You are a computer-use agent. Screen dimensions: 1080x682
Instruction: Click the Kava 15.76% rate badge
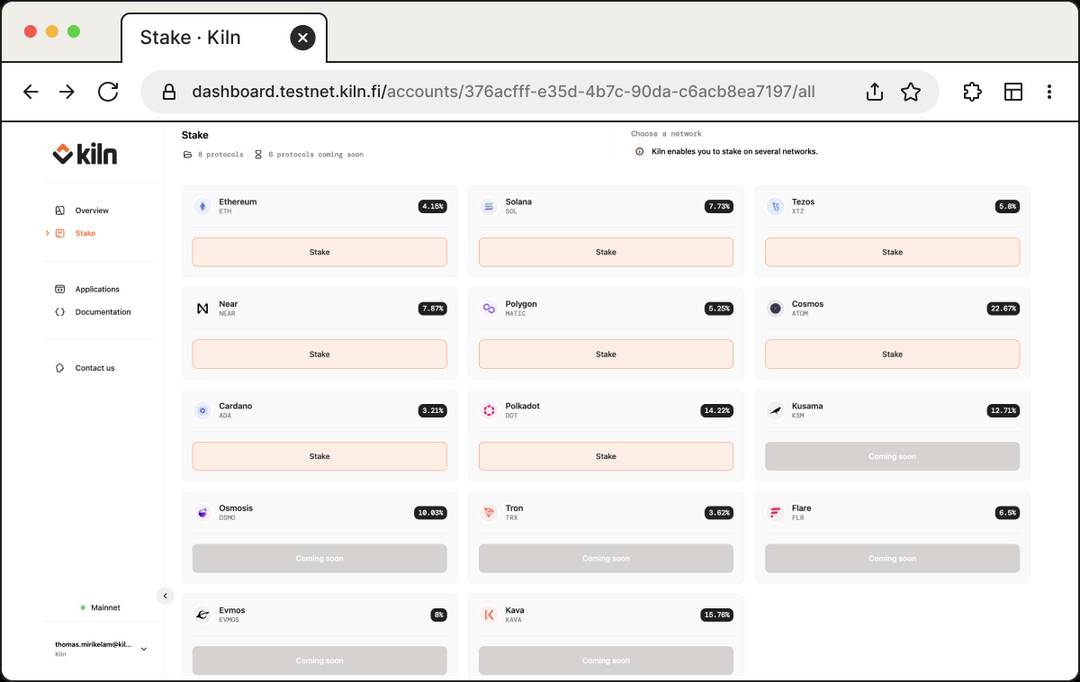(717, 614)
